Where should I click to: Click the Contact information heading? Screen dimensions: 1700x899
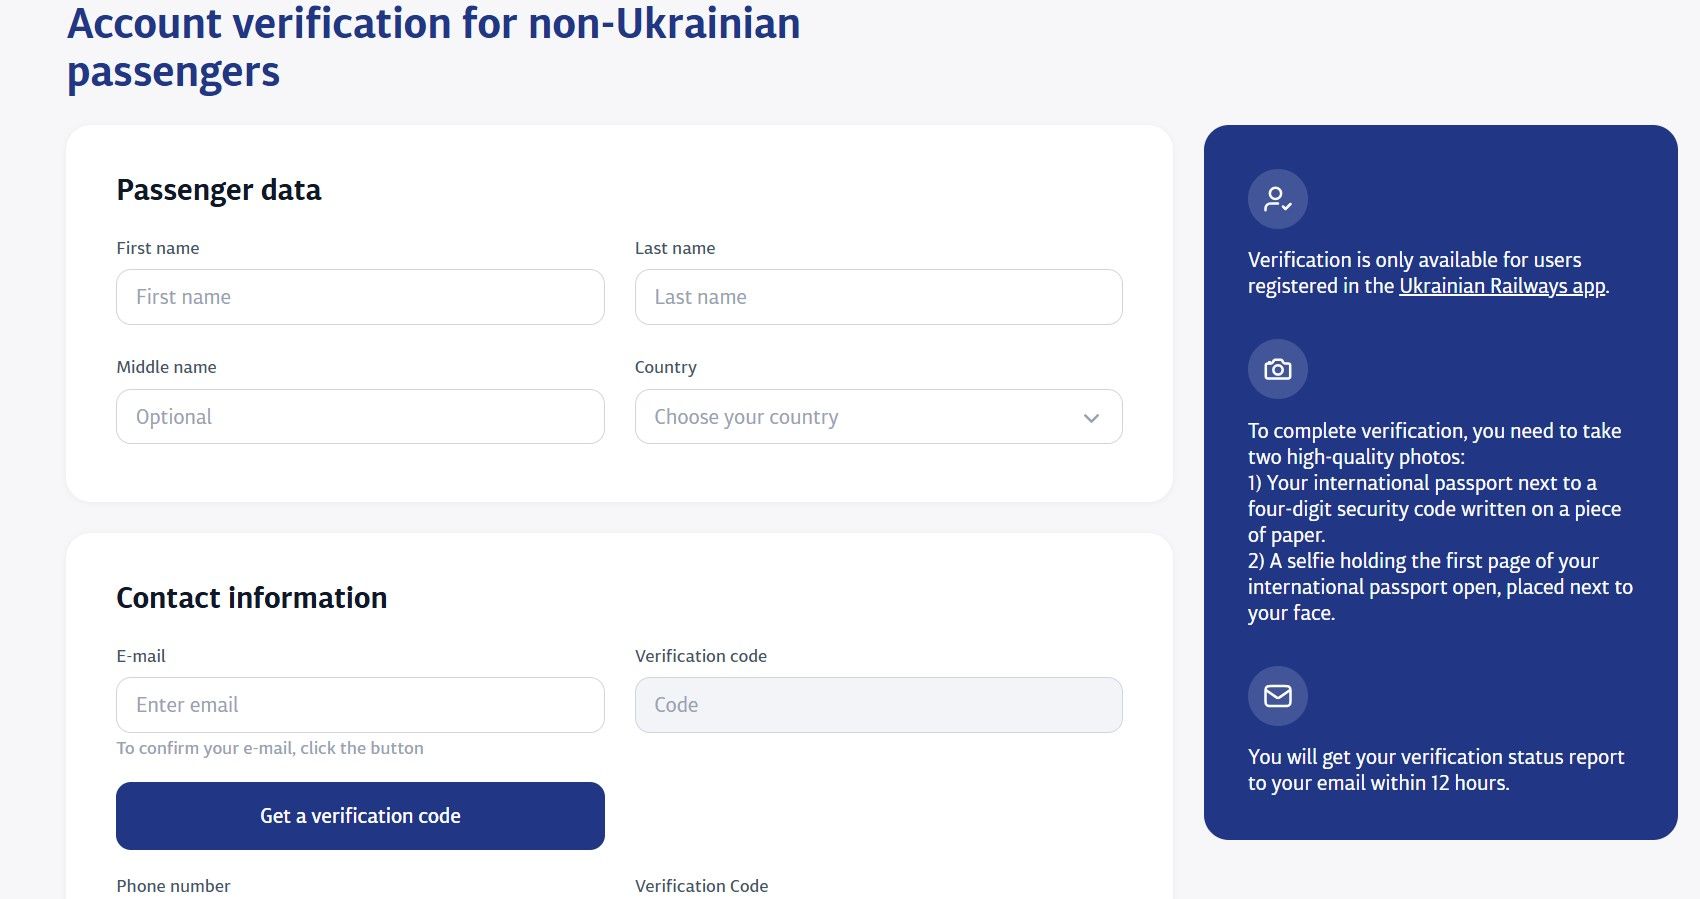pyautogui.click(x=252, y=598)
